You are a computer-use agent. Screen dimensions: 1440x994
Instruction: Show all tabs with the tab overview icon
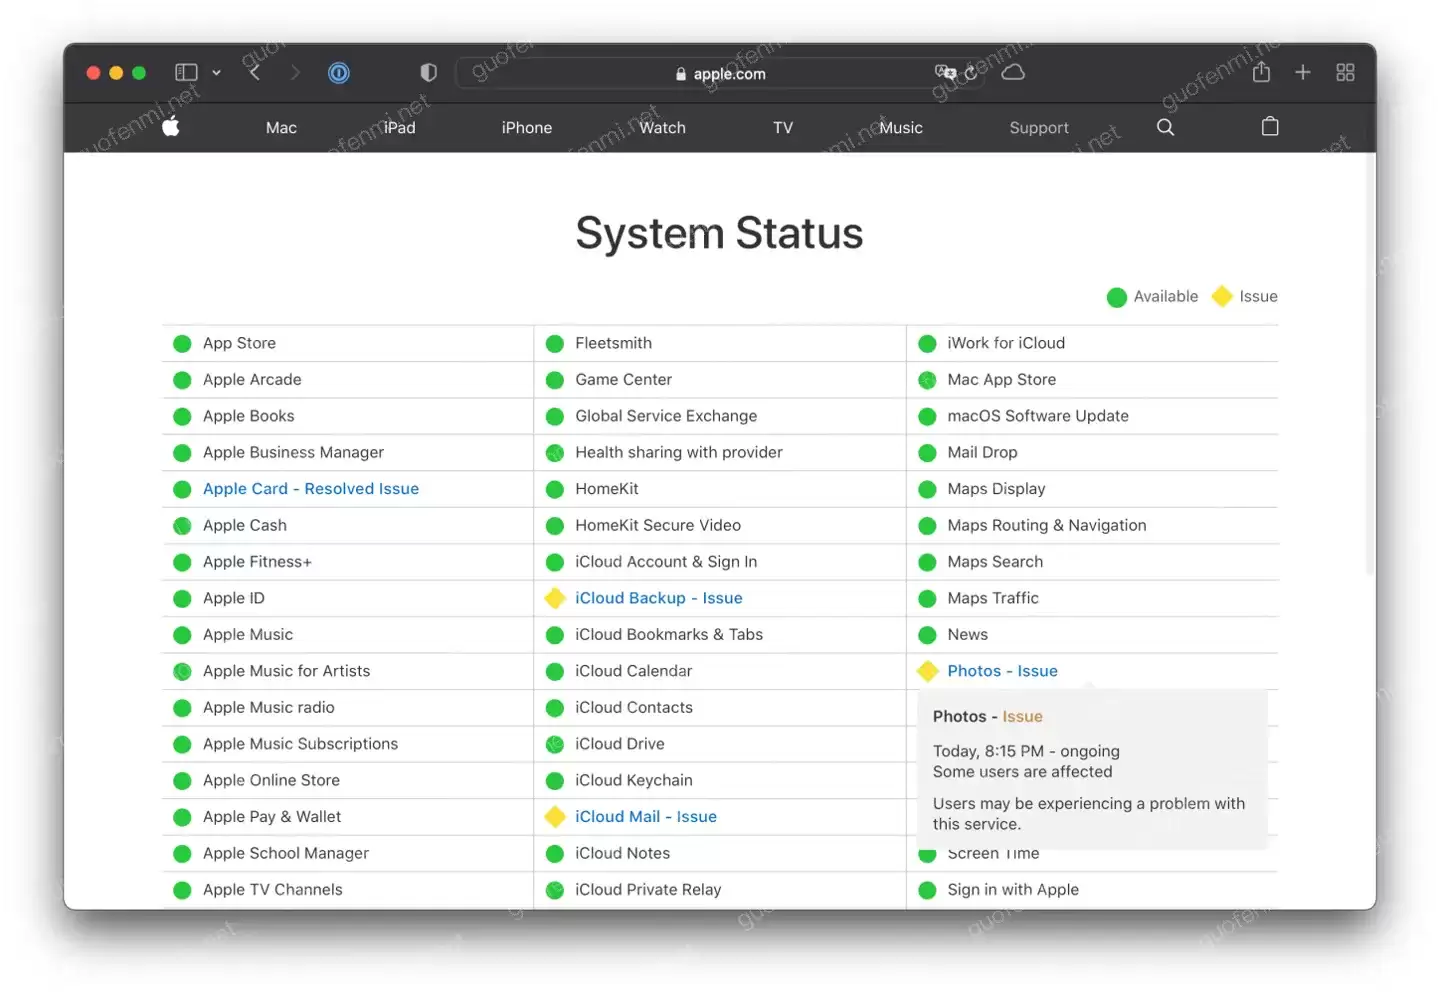tap(1345, 72)
